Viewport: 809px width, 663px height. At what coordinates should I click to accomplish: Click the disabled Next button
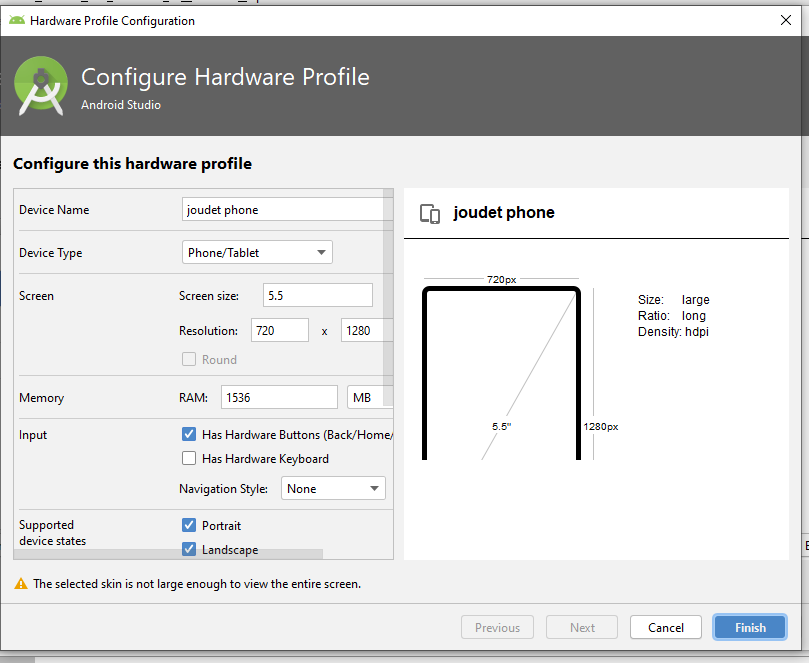coord(582,627)
